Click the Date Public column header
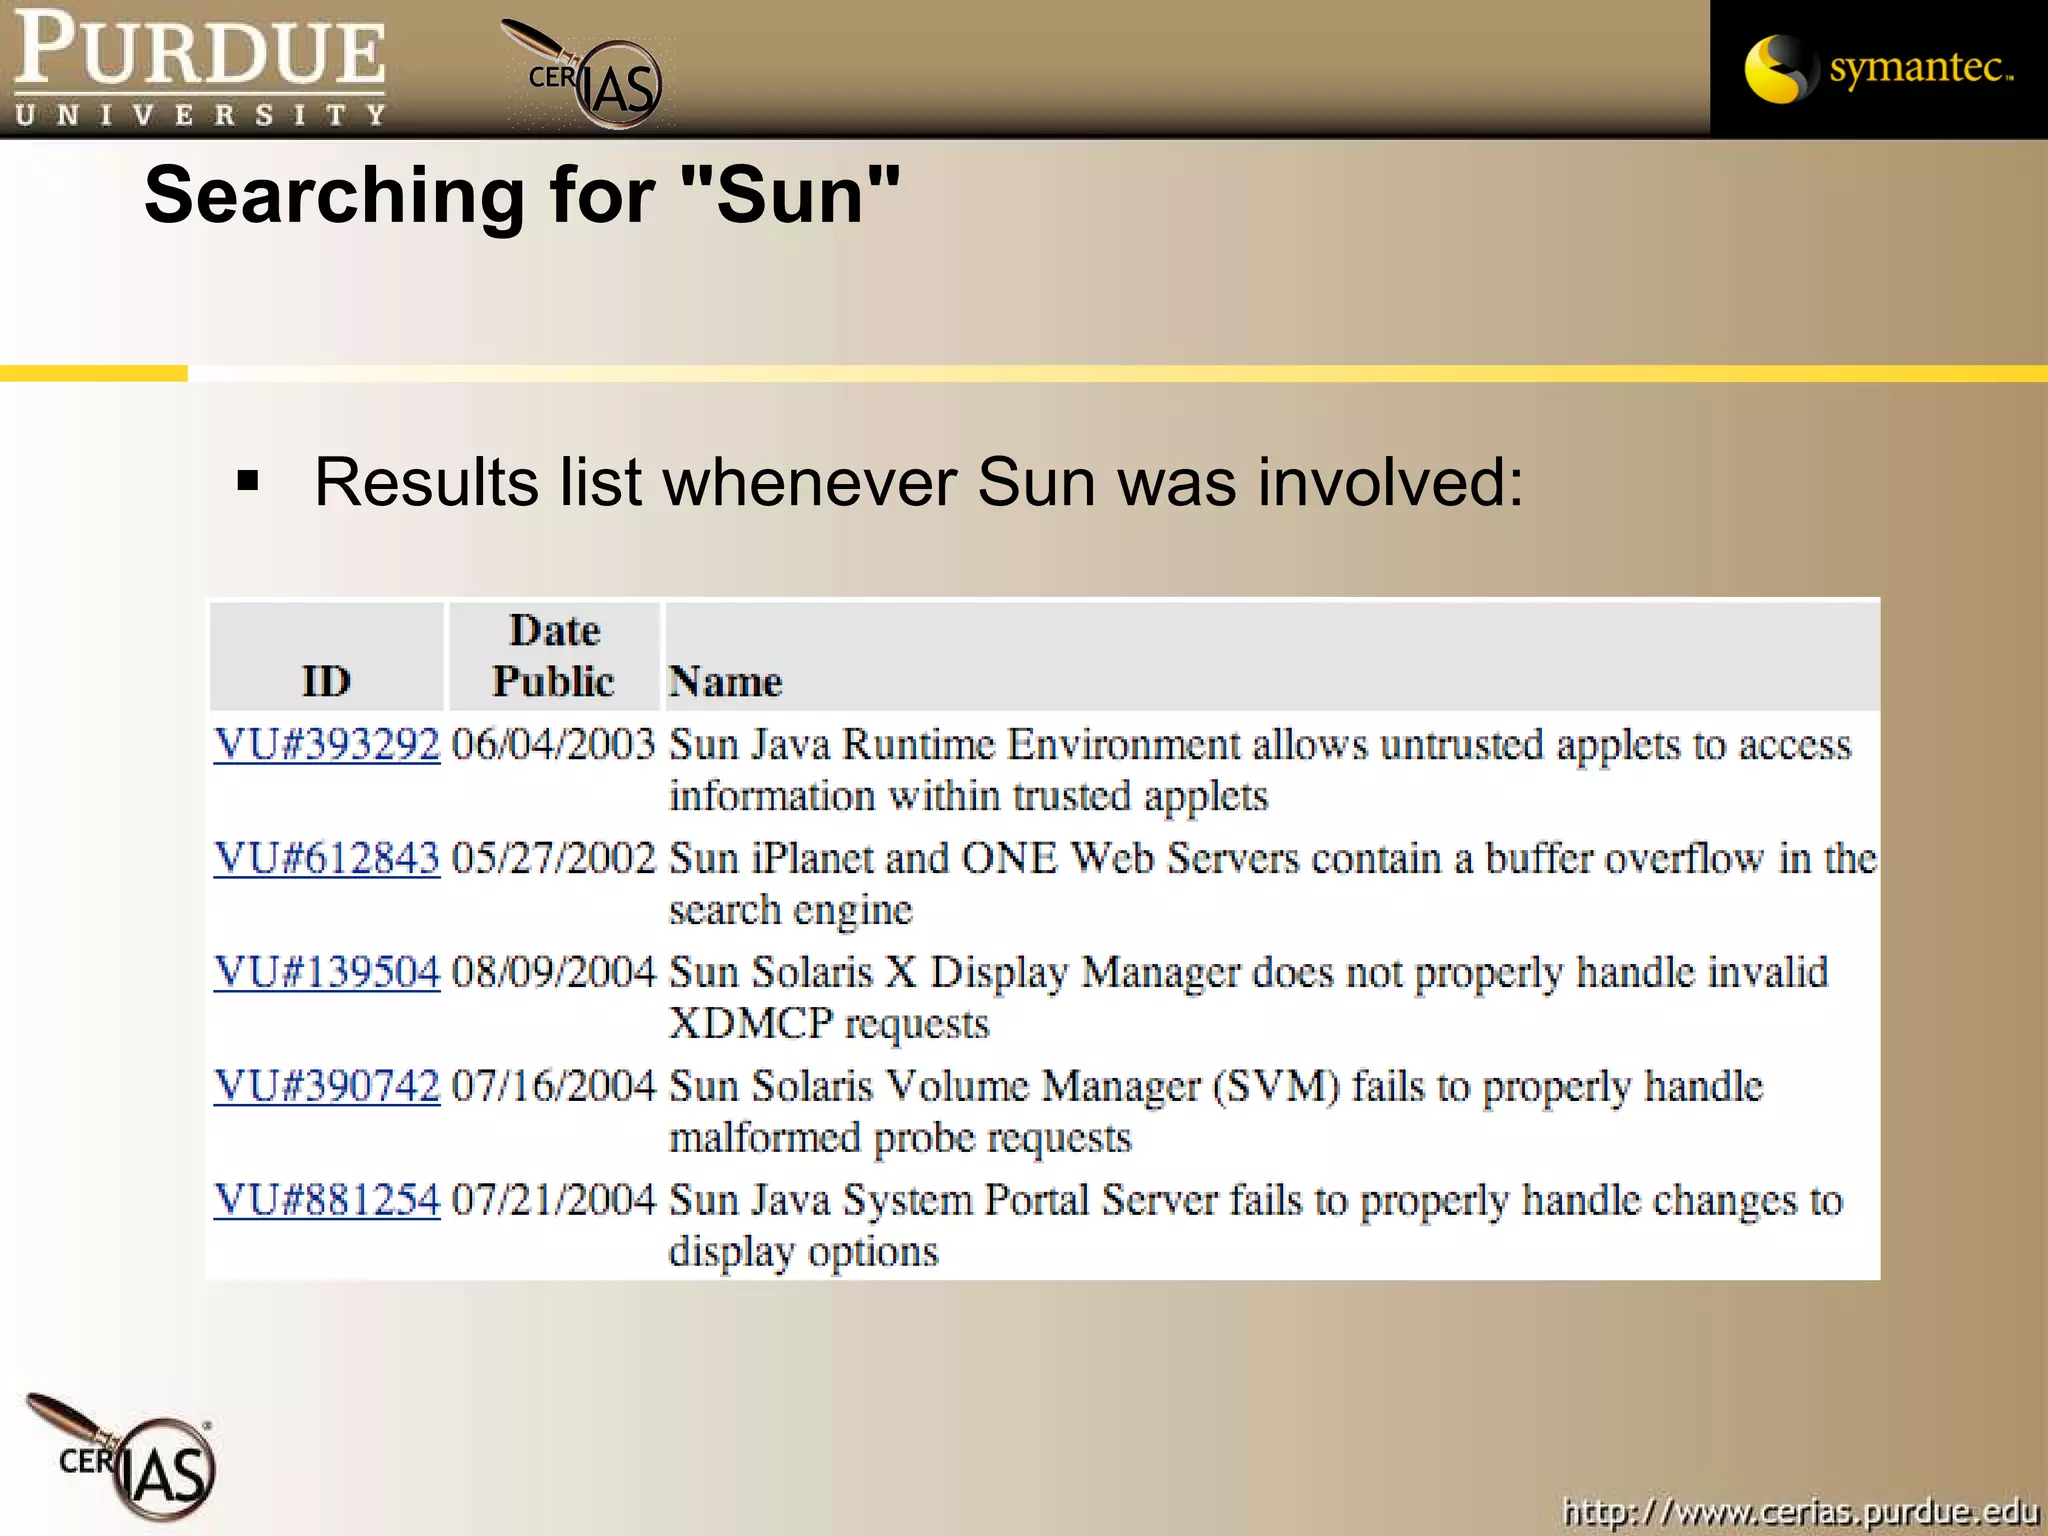The width and height of the screenshot is (2048, 1536). click(x=554, y=656)
